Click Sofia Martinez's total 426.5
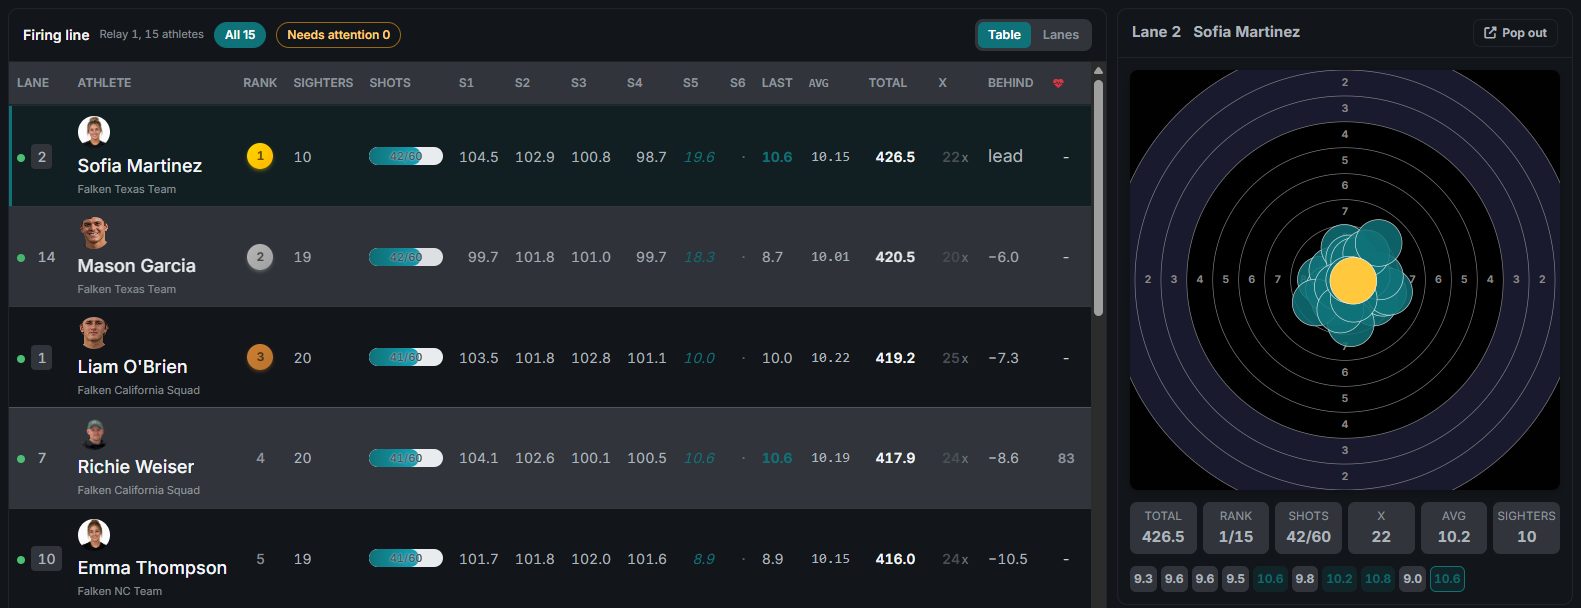The height and width of the screenshot is (608, 1581). 895,157
